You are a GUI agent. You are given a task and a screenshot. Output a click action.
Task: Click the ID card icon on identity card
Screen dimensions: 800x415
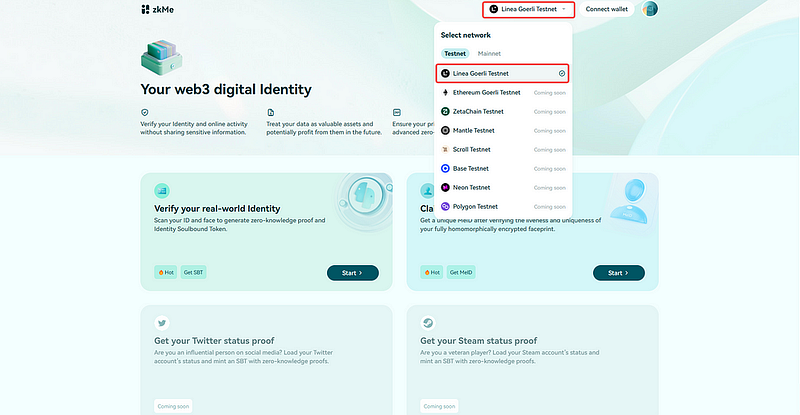[162, 191]
